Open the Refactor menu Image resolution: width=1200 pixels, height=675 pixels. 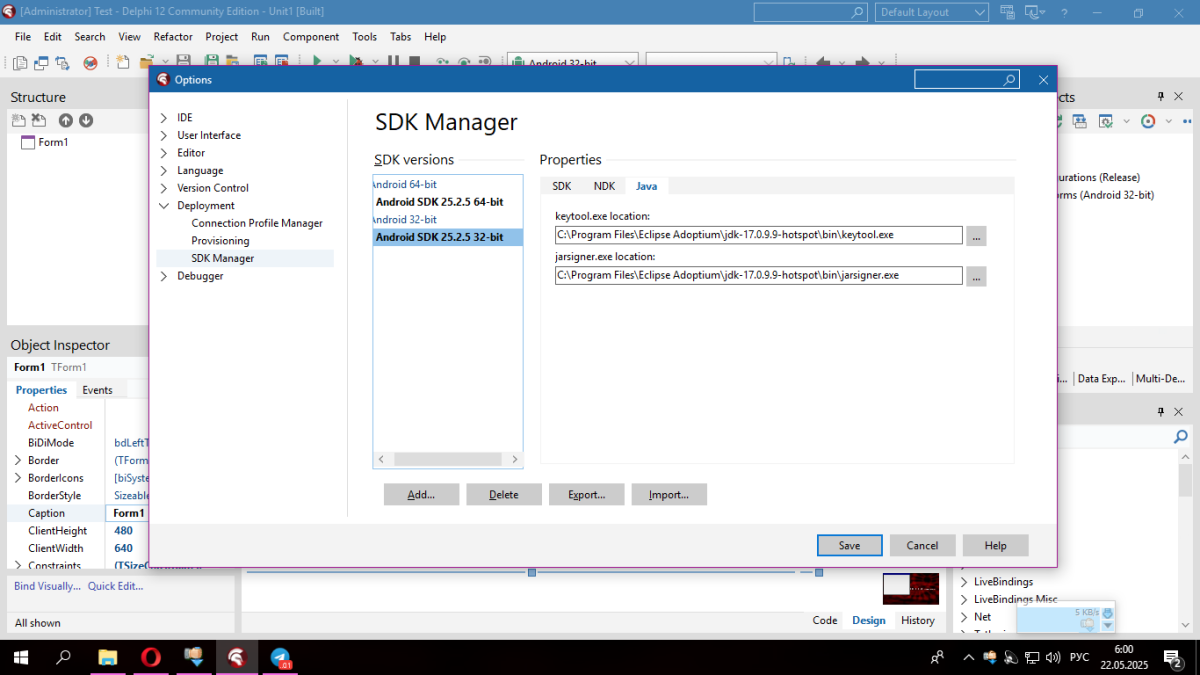173,36
